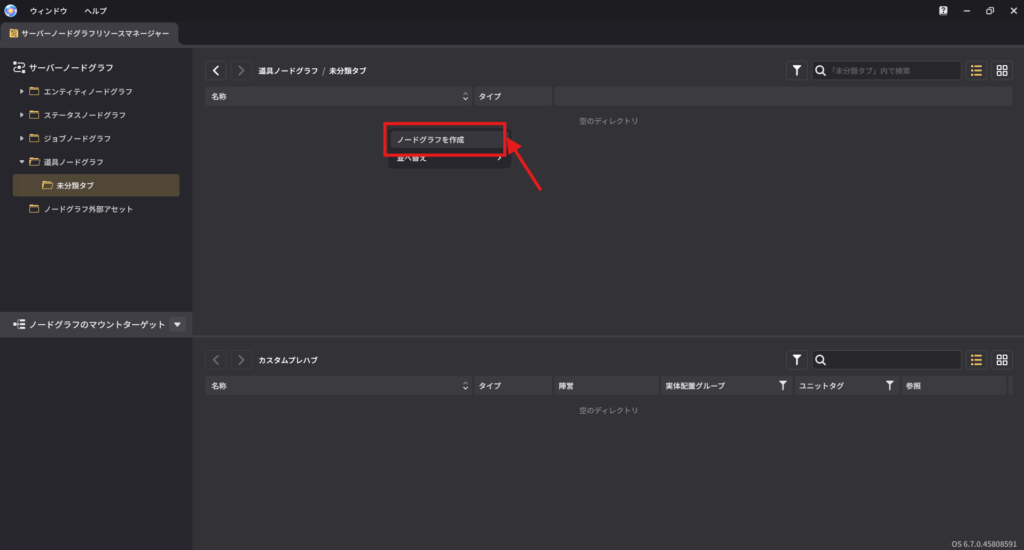The image size is (1024, 550).
Task: Open the filter in the upper panel
Action: click(x=797, y=71)
